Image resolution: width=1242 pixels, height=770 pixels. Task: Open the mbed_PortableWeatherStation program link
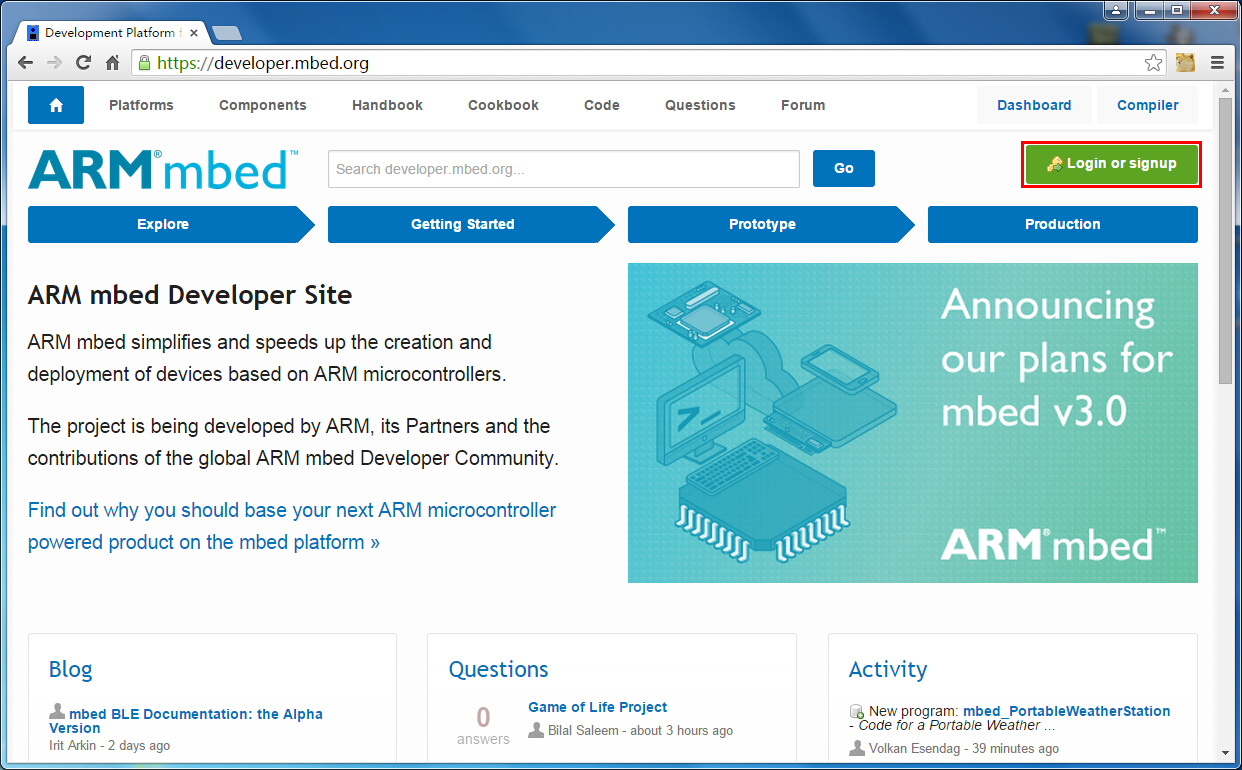click(x=1066, y=711)
